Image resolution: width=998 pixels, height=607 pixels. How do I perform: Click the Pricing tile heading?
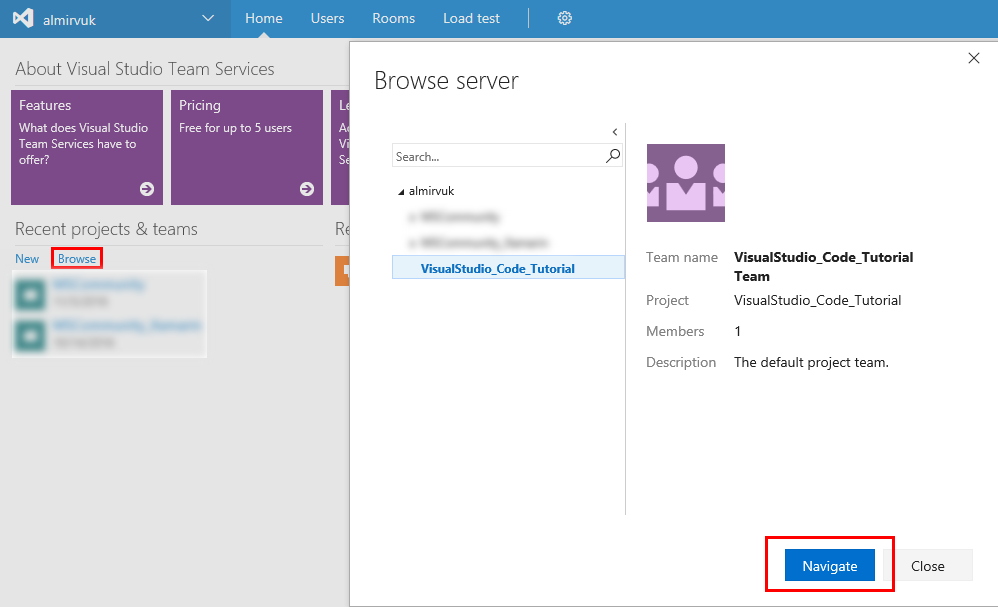pos(200,105)
